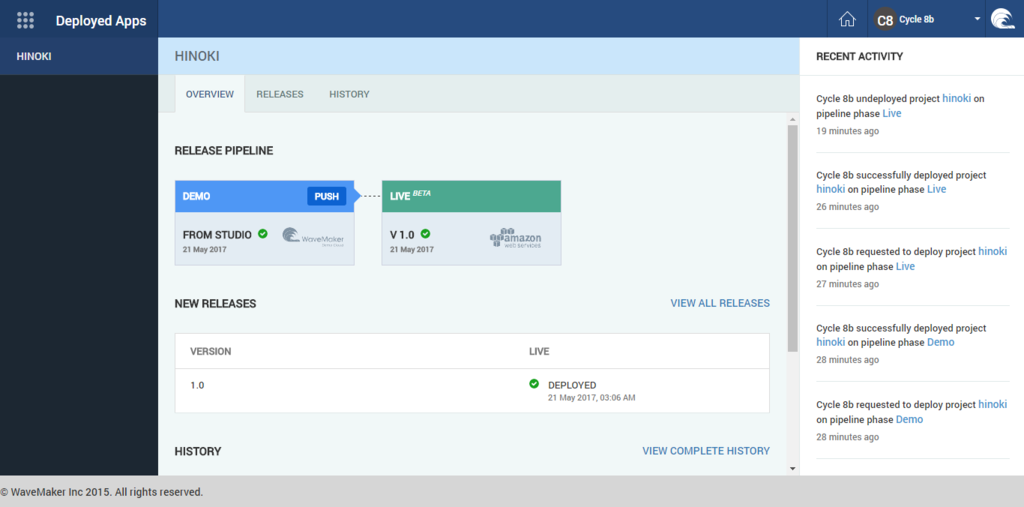Screen dimensions: 1024x507
Task: Click scrollbar up arrow in main panel
Action: [x=793, y=120]
